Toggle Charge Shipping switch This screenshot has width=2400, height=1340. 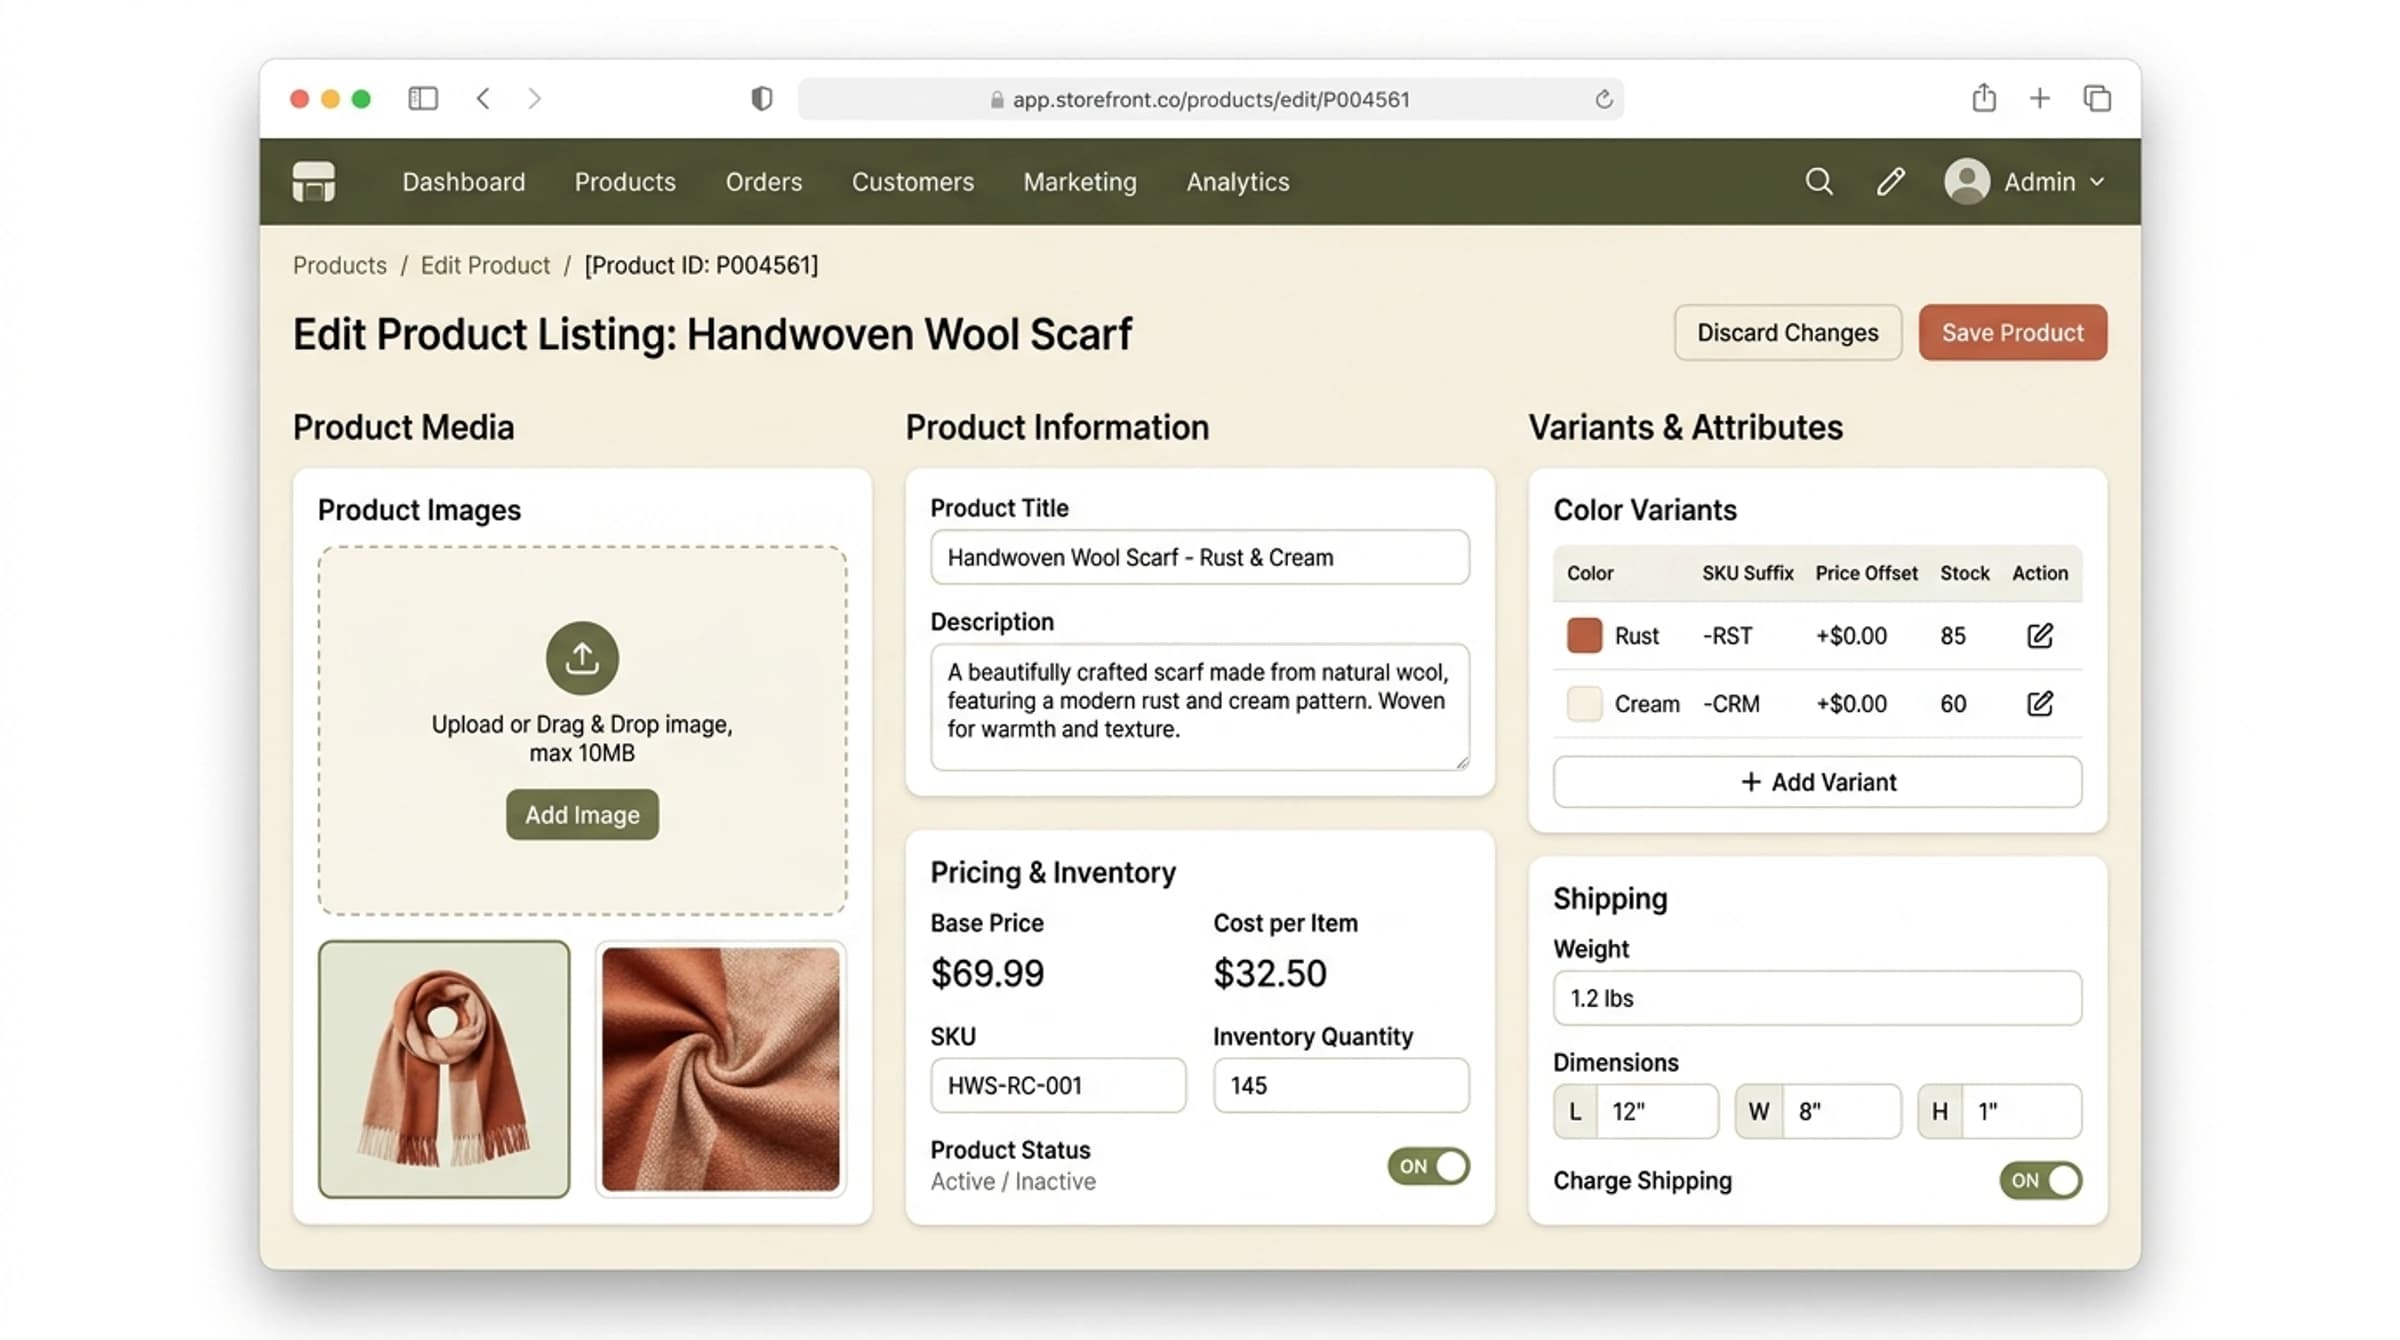coord(2040,1180)
